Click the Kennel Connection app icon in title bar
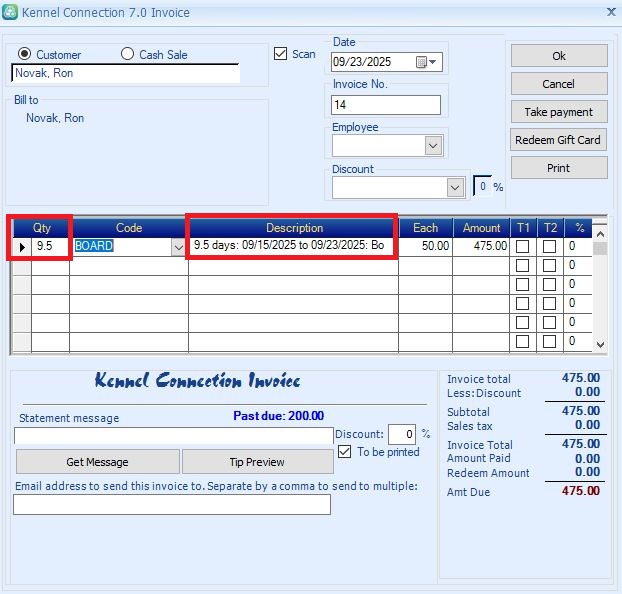Image resolution: width=622 pixels, height=594 pixels. (10, 12)
